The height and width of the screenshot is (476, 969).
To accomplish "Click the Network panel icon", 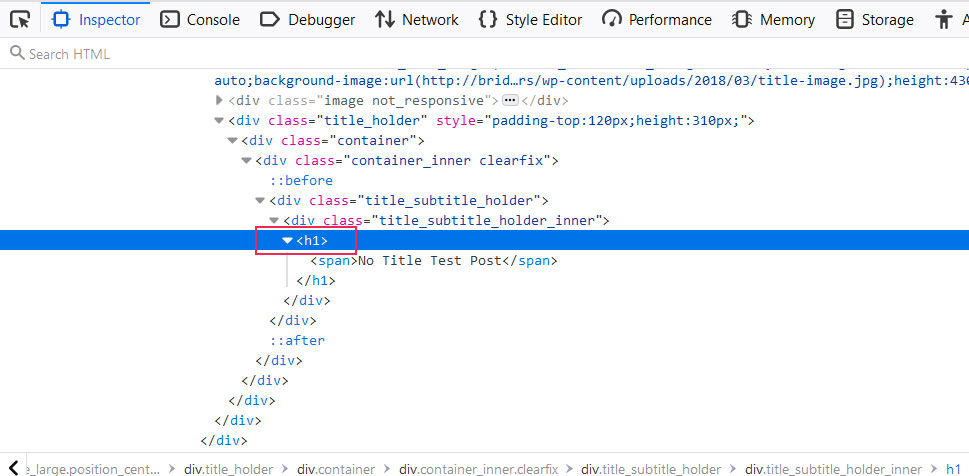I will 385,19.
